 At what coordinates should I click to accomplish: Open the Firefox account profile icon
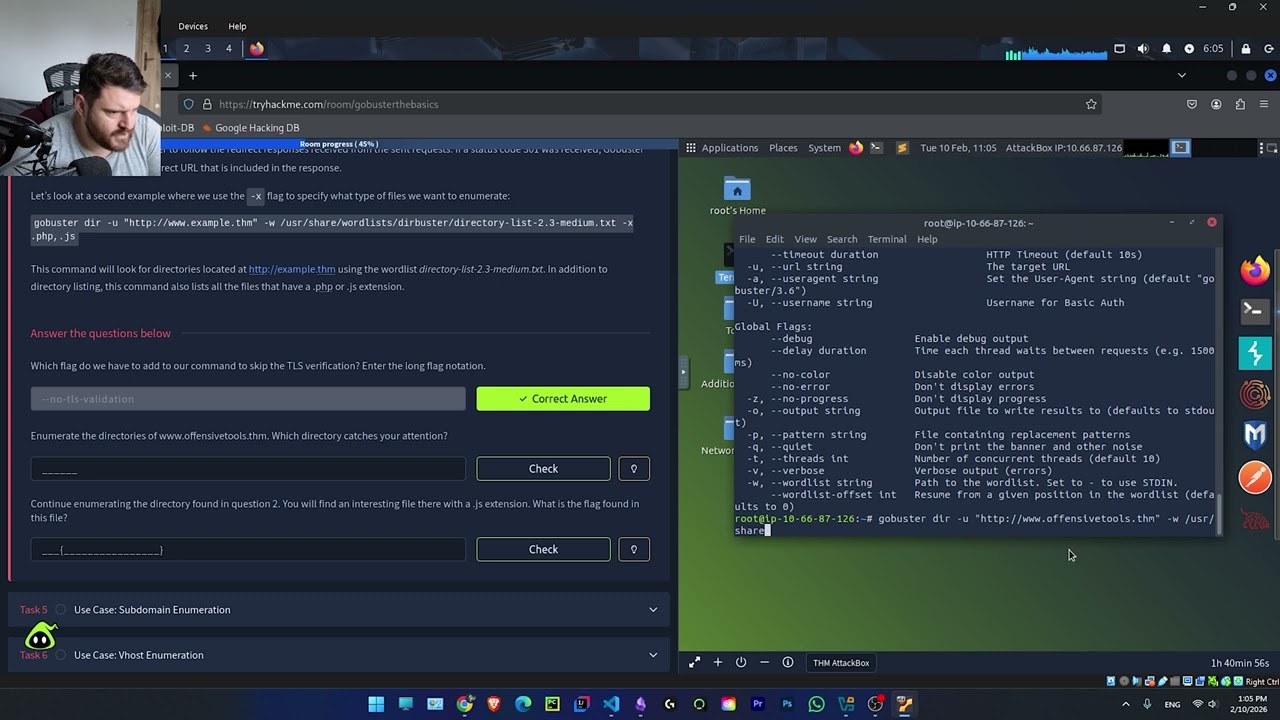(x=1216, y=104)
